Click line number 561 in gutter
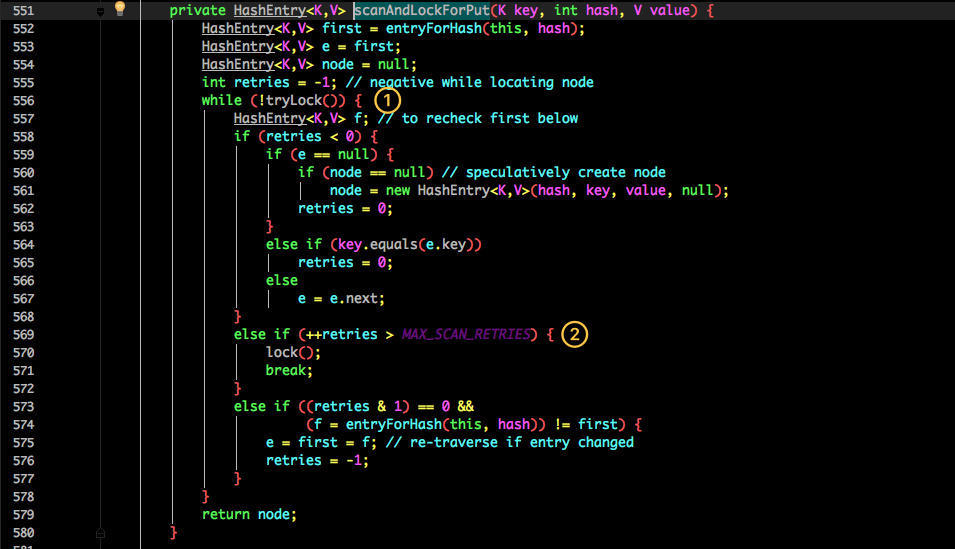This screenshot has width=955, height=549. (24, 191)
